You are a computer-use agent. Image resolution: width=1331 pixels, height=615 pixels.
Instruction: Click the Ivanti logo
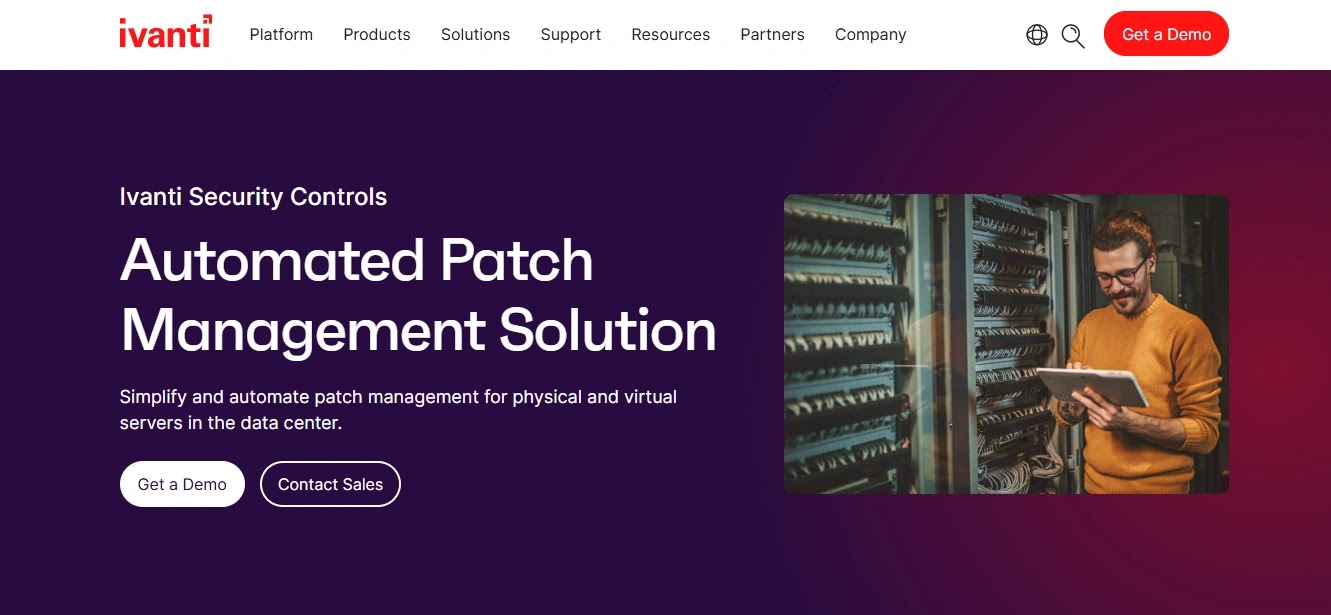165,33
